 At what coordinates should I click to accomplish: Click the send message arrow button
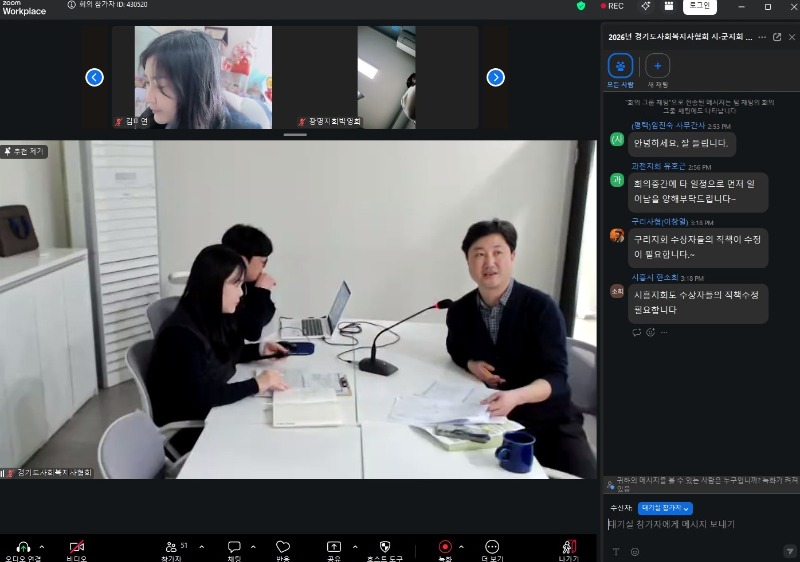789,551
